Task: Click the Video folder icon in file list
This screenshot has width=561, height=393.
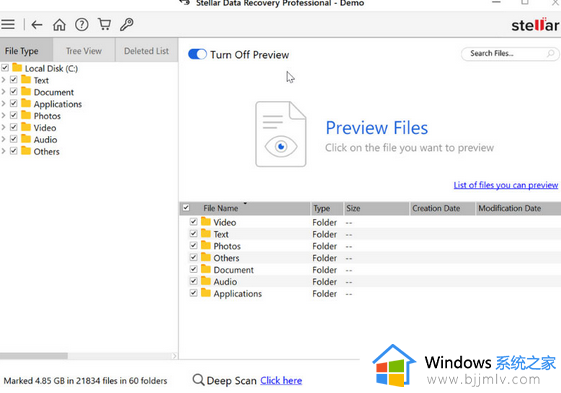Action: [x=206, y=221]
